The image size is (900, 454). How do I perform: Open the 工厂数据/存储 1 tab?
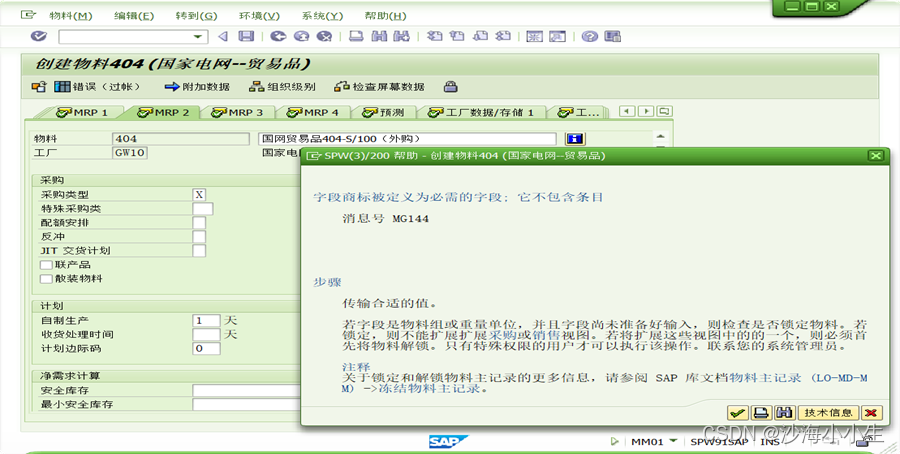[481, 112]
